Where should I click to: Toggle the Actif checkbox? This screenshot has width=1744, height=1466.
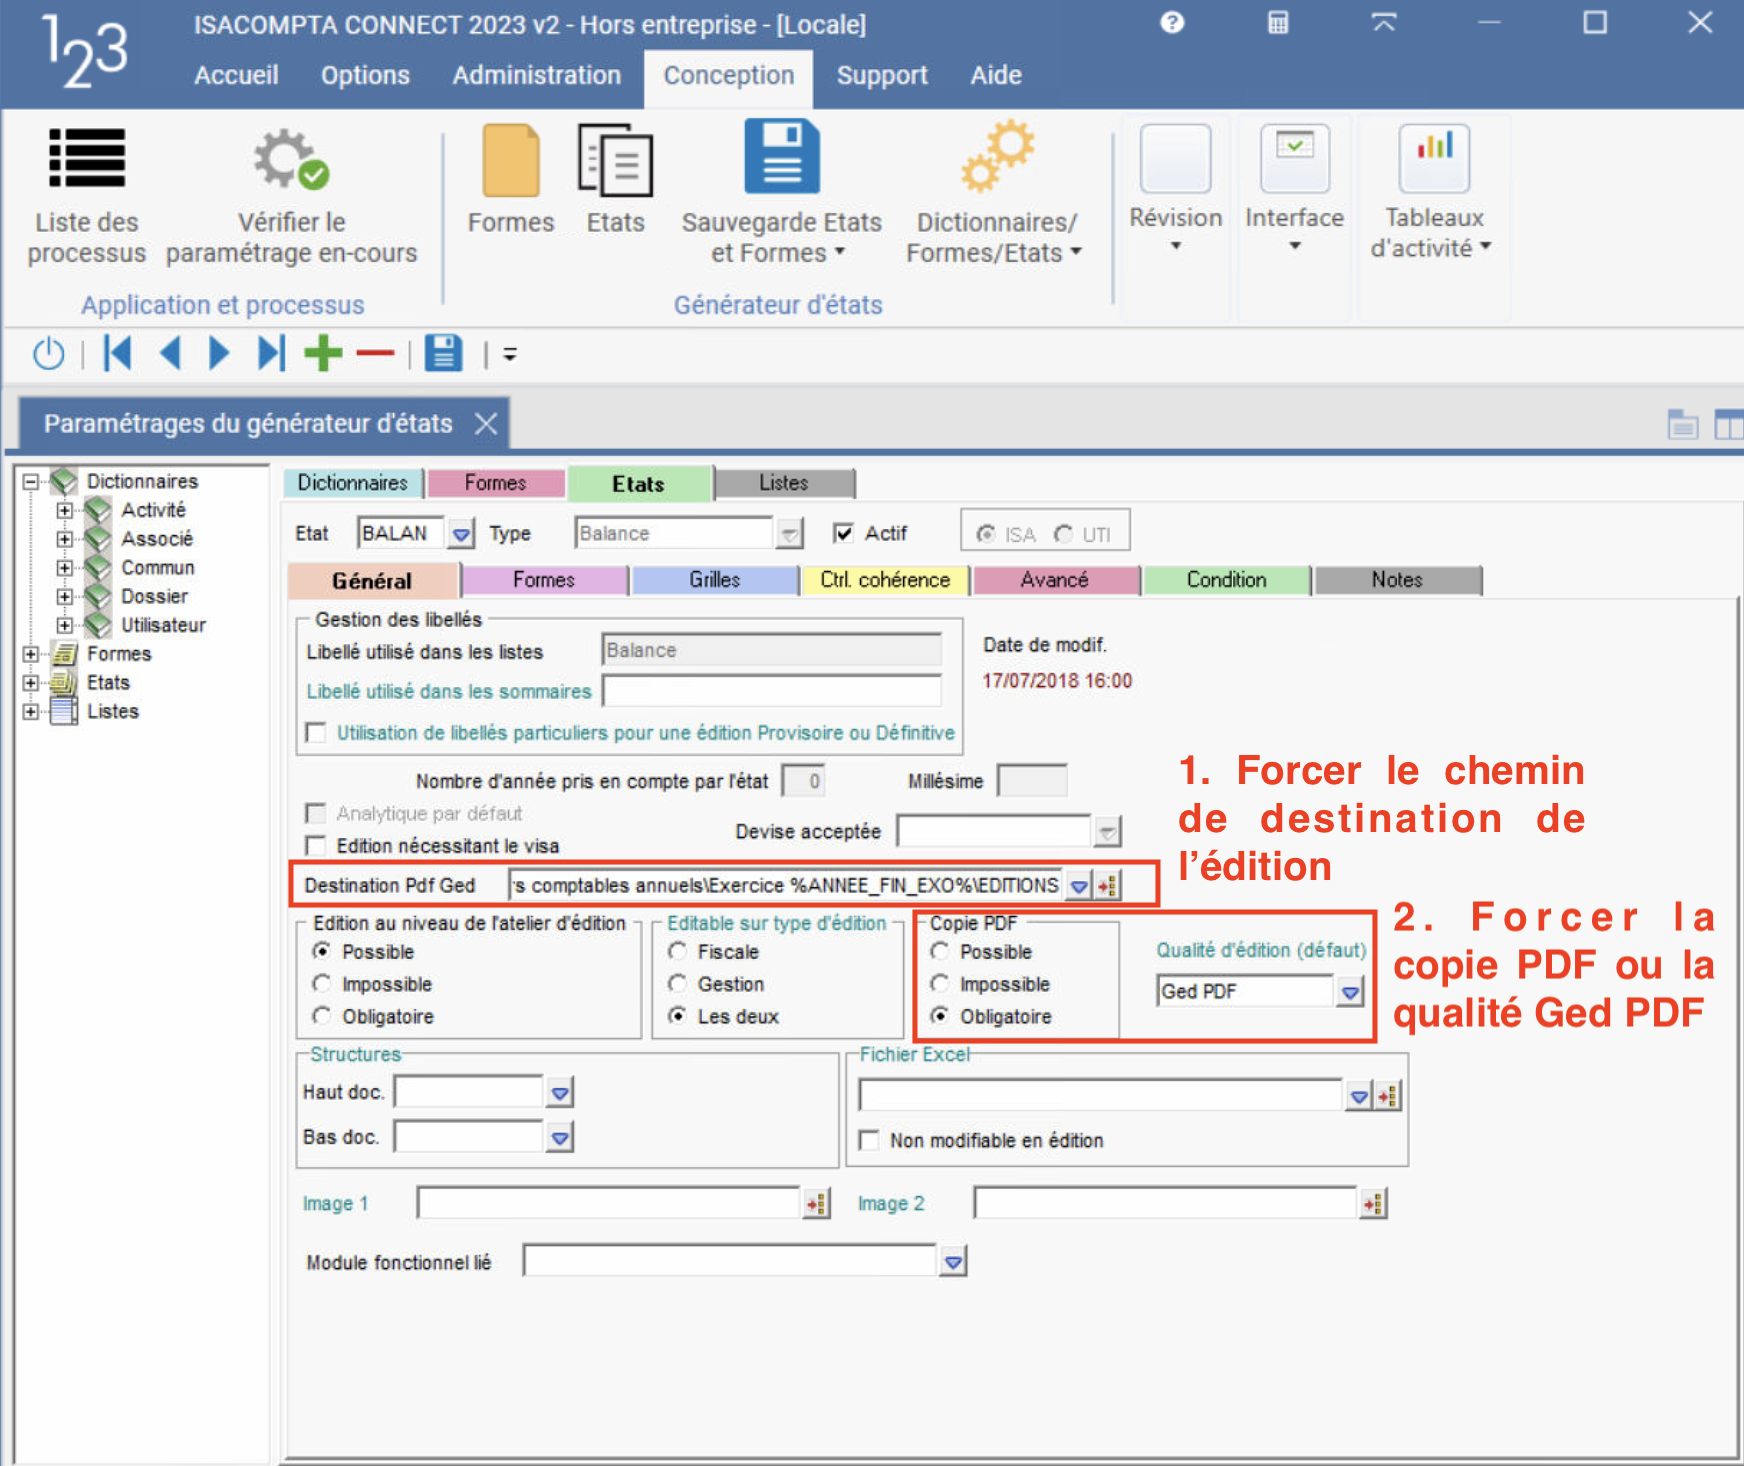click(843, 533)
